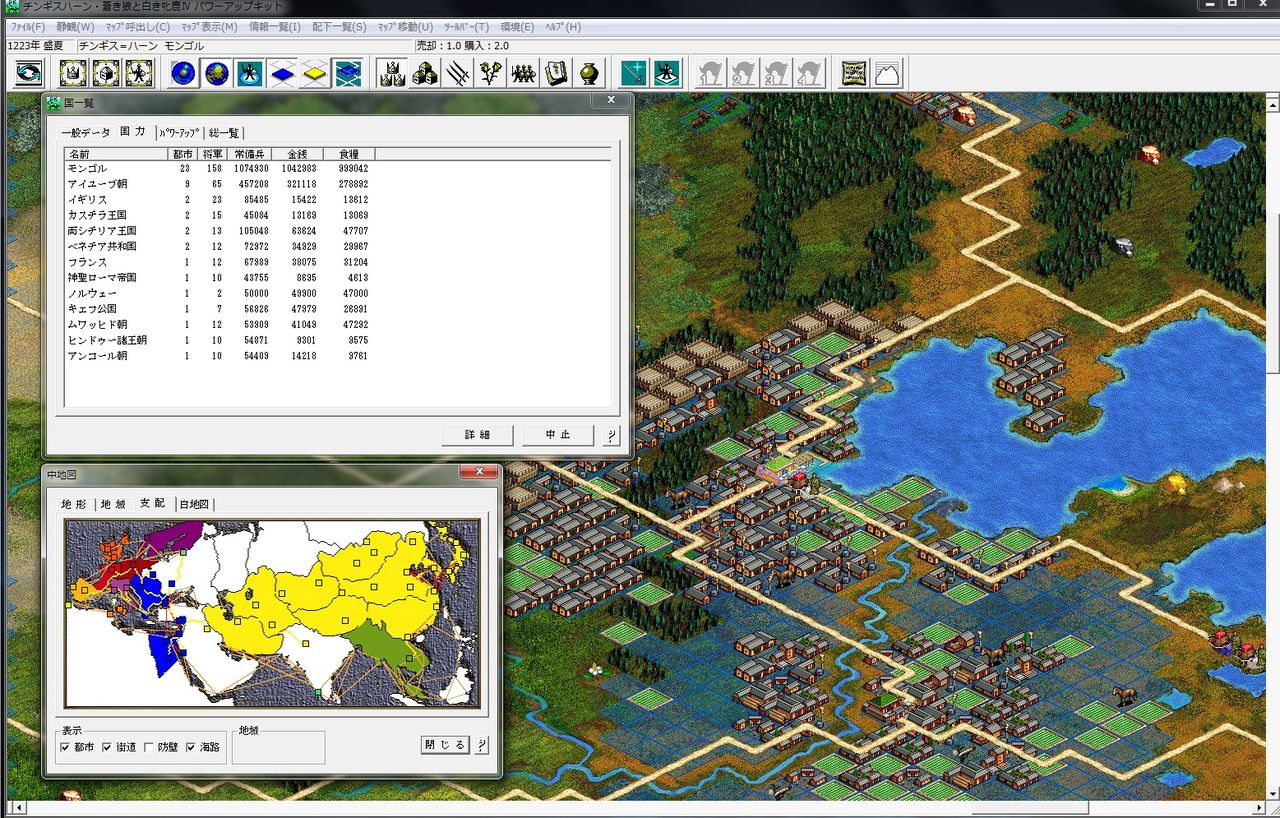Enable the 防壁 display checkbox
Screen dimensions: 1280x818
click(x=161, y=747)
